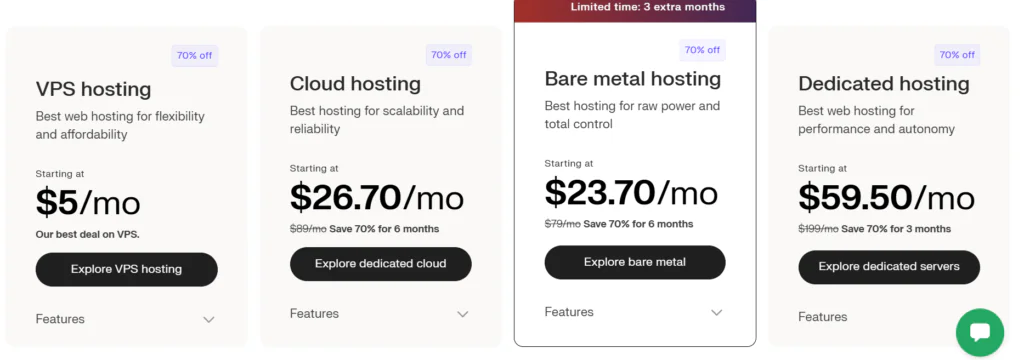This screenshot has width=1024, height=360.
Task: Click Explore dedicated servers button
Action: pos(889,267)
